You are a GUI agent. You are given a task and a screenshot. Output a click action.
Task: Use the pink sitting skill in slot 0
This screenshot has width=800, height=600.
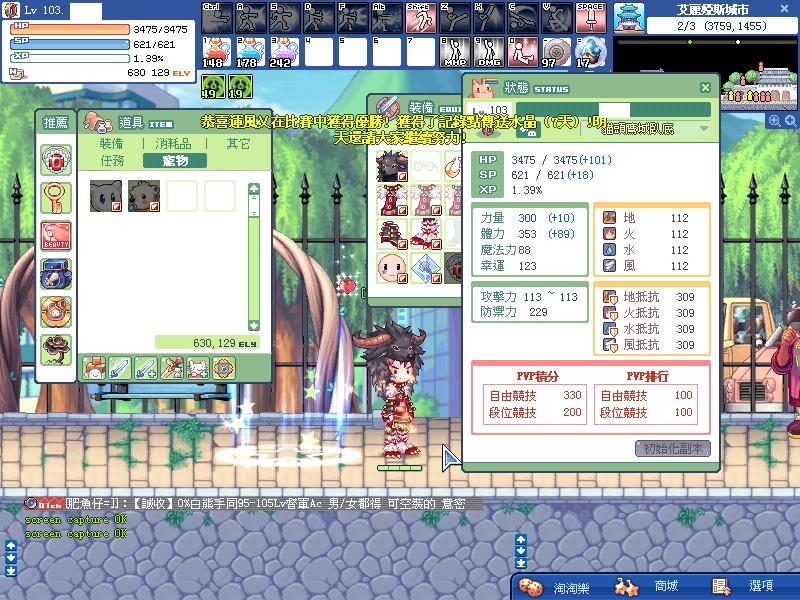click(x=522, y=52)
